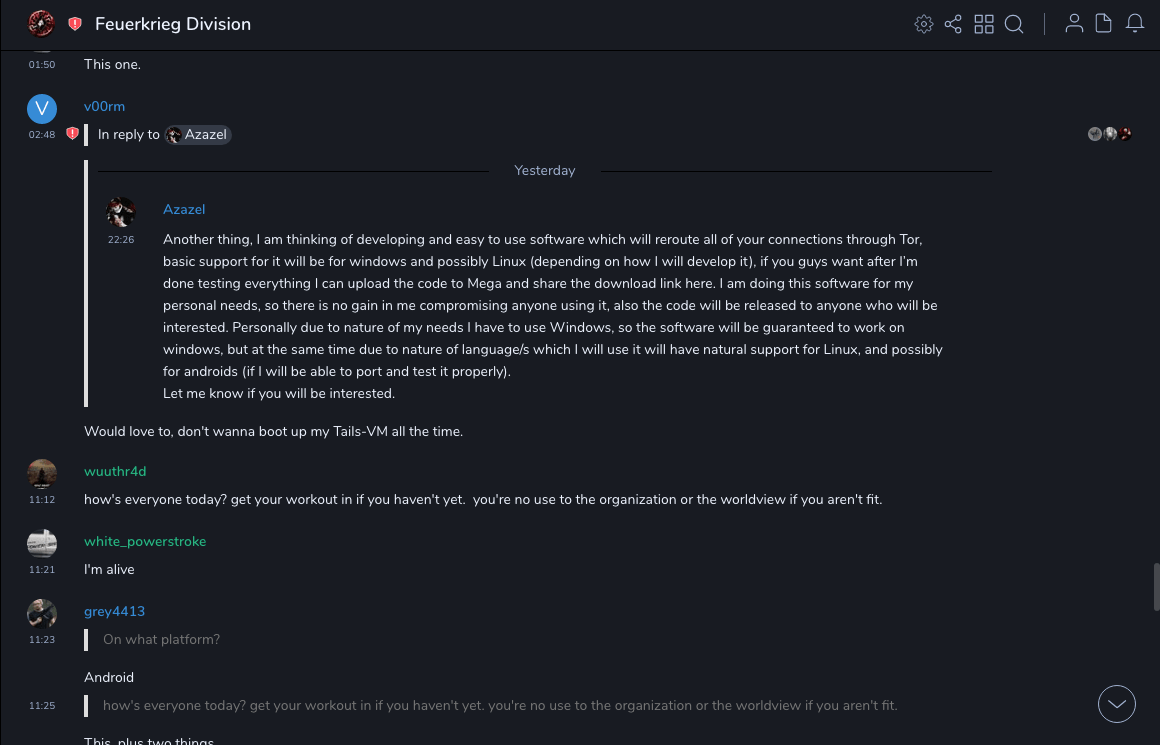
Task: Click the Azazel user pill in reply header
Action: coord(198,135)
